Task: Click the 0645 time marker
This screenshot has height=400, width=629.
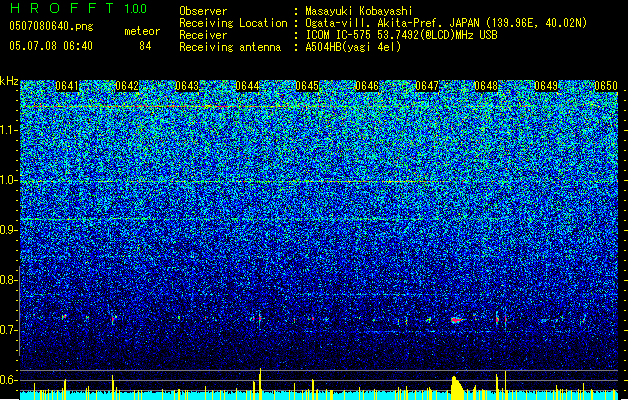Action: [307, 86]
